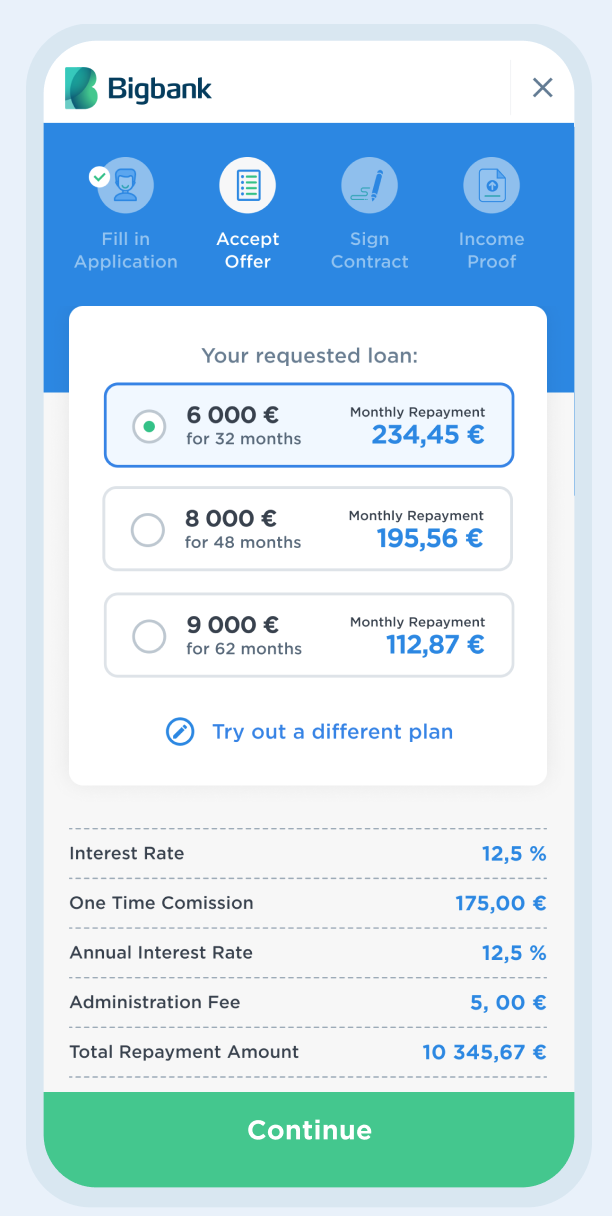The height and width of the screenshot is (1216, 612).
Task: Click the Income Proof upload icon
Action: pos(491,185)
